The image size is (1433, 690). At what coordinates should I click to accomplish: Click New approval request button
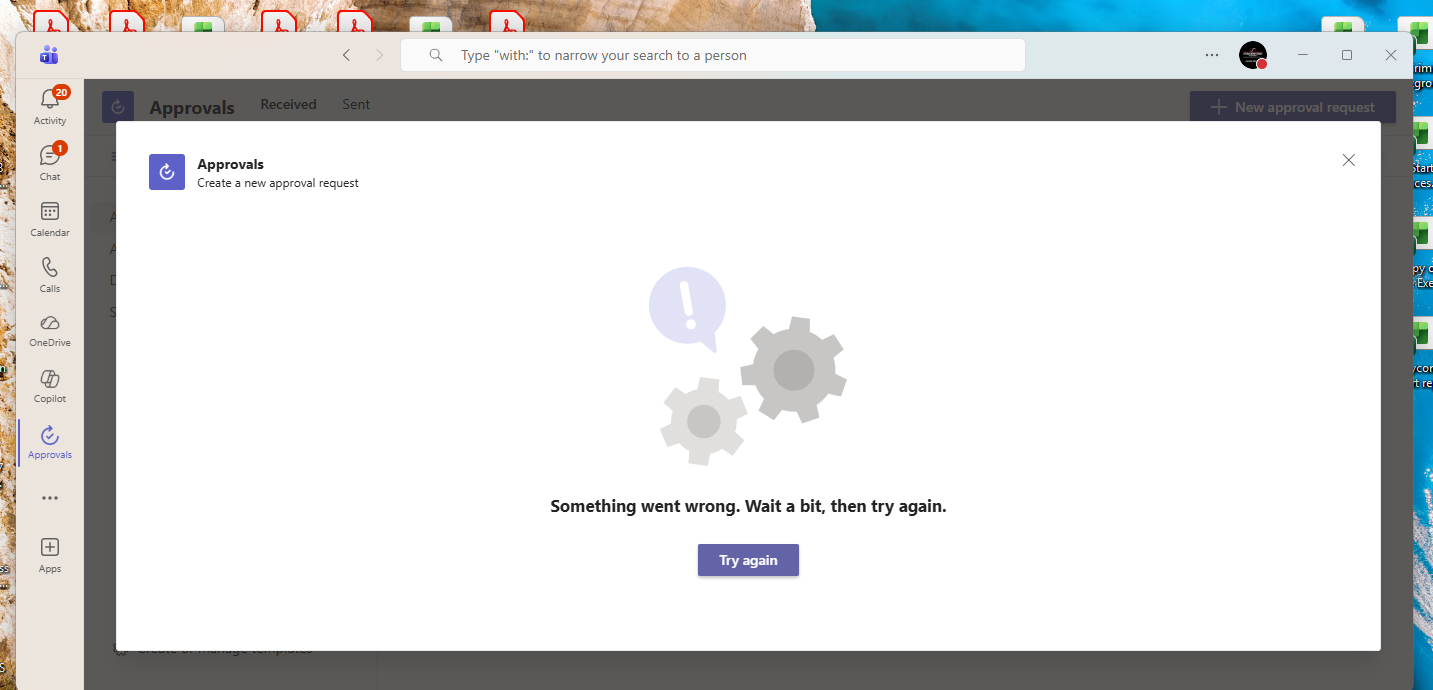pos(1292,107)
